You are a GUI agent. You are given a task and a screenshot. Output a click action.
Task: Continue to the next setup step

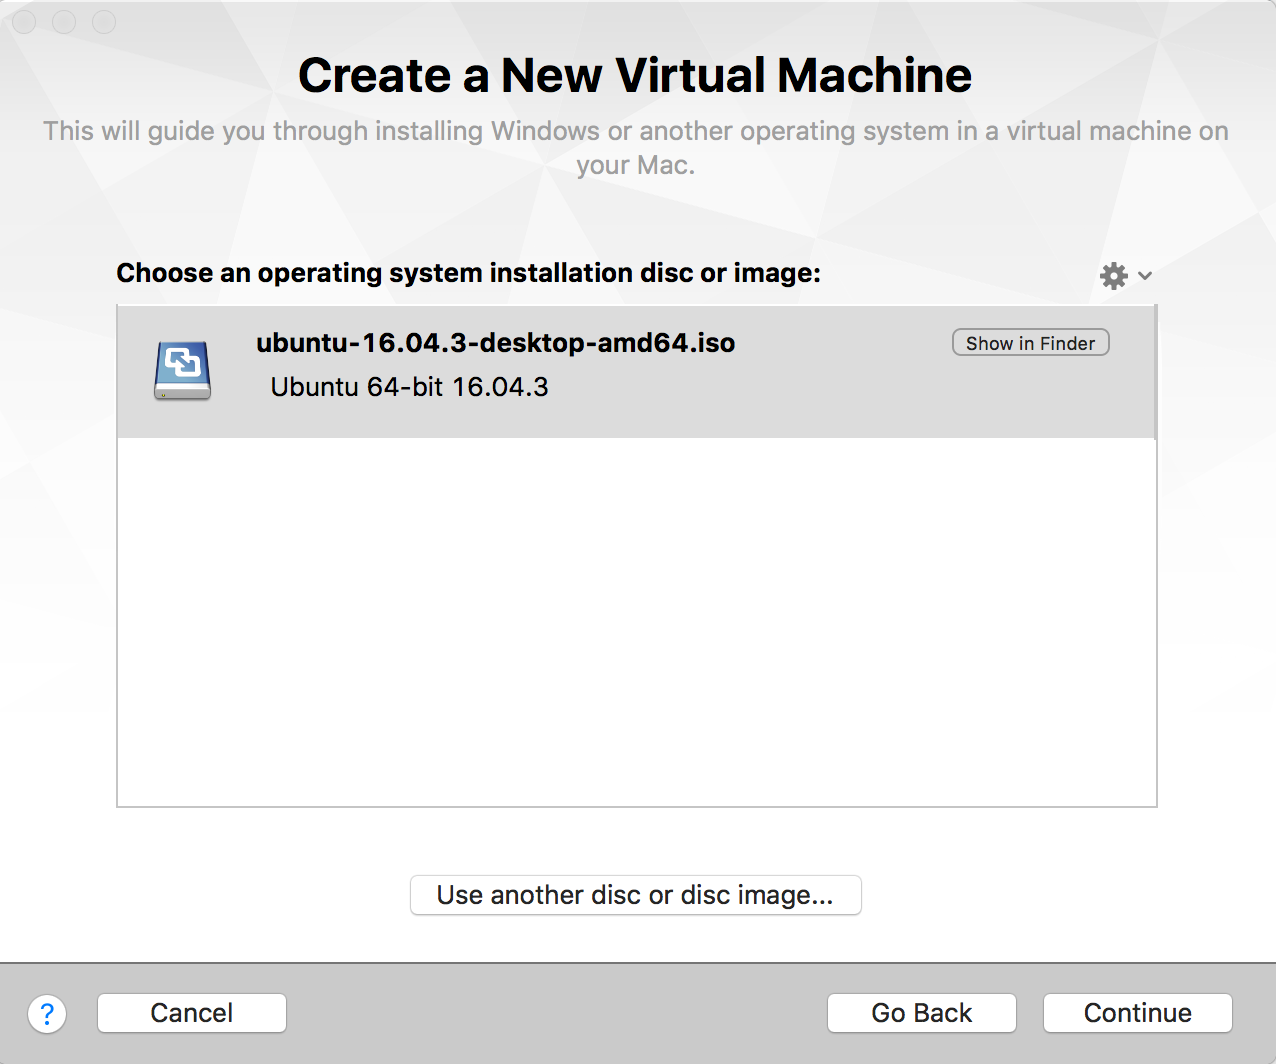(1137, 1013)
